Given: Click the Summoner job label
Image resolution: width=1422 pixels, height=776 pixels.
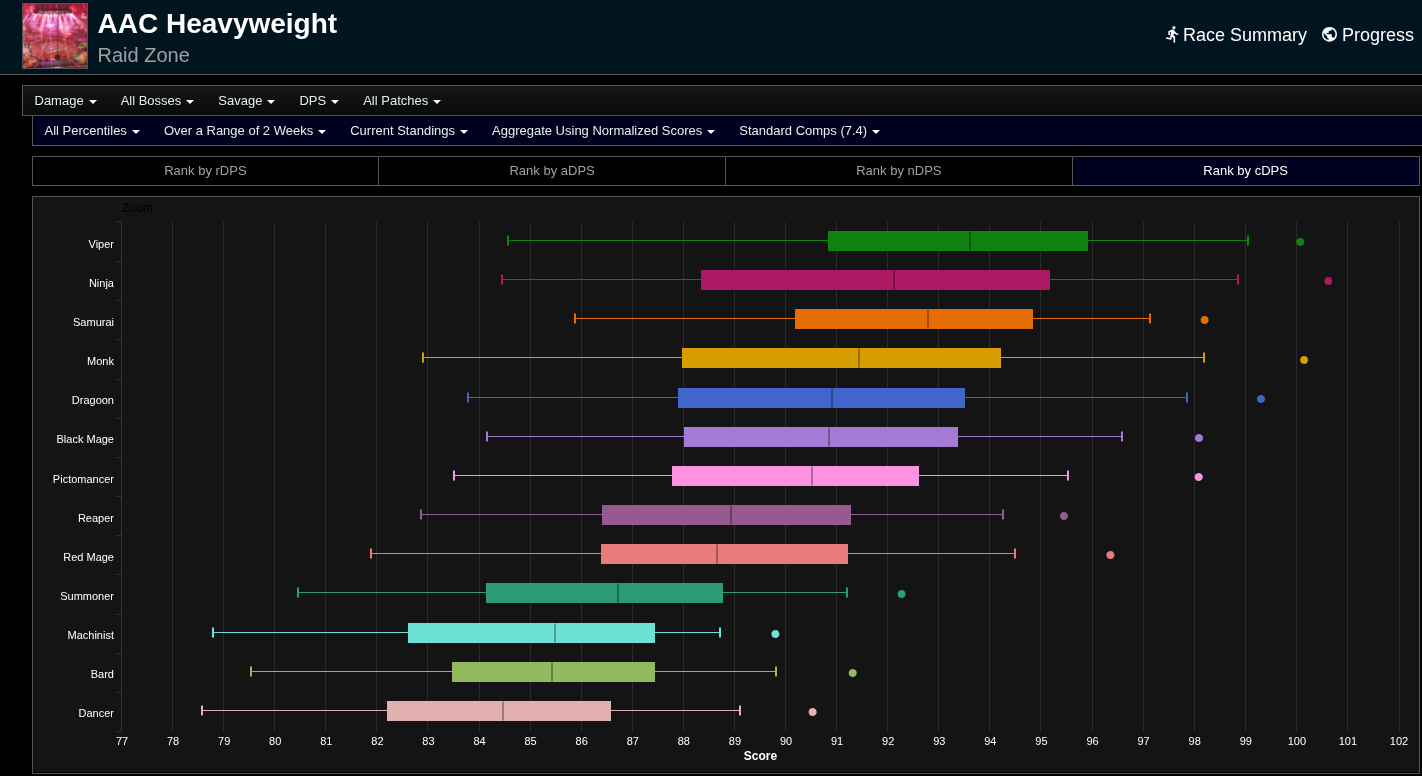Looking at the screenshot, I should pos(87,596).
